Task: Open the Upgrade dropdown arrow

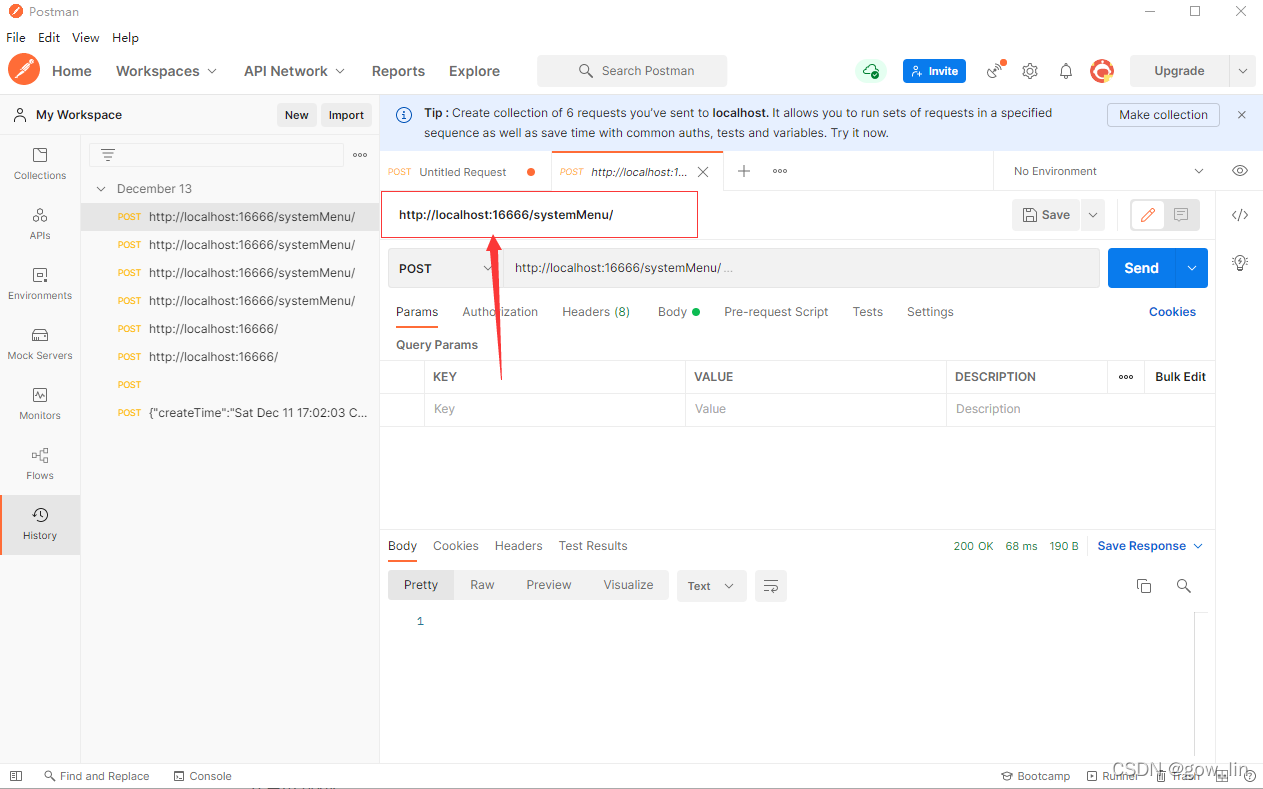Action: pos(1243,71)
